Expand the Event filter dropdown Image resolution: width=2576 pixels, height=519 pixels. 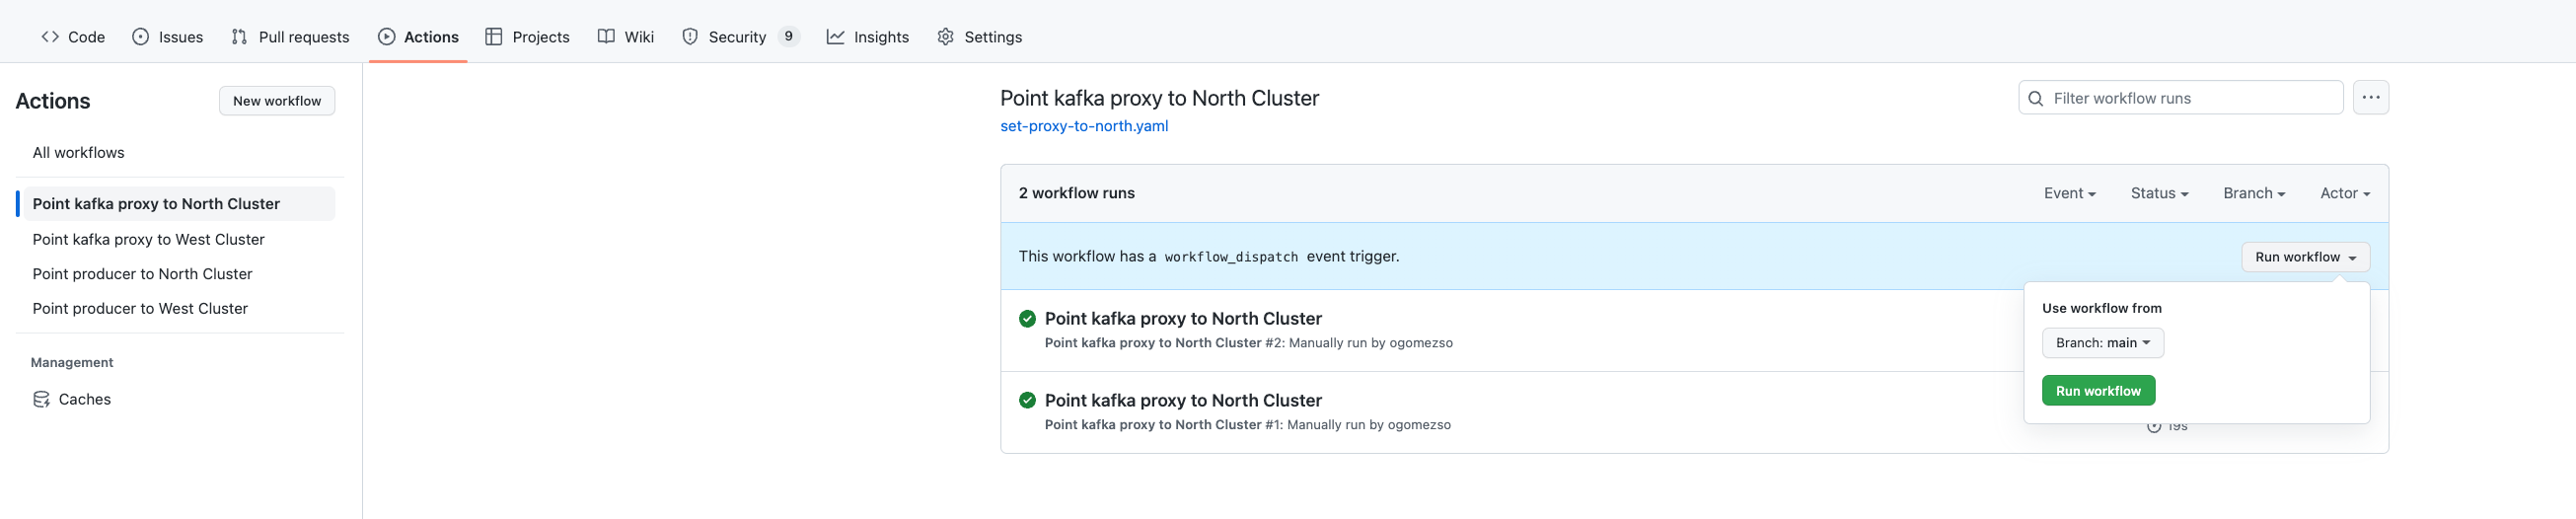coord(2069,194)
